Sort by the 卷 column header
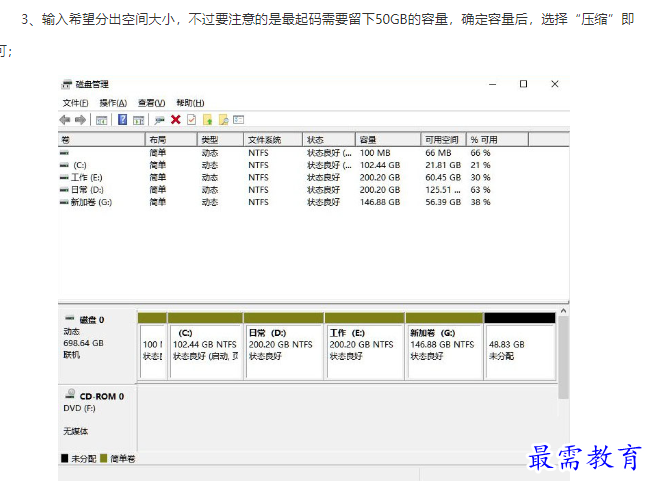650x489 pixels. click(102, 140)
